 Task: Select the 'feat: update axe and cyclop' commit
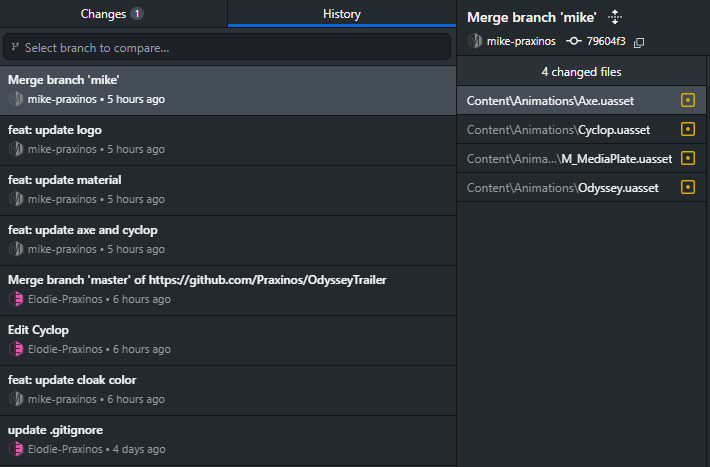click(x=227, y=240)
